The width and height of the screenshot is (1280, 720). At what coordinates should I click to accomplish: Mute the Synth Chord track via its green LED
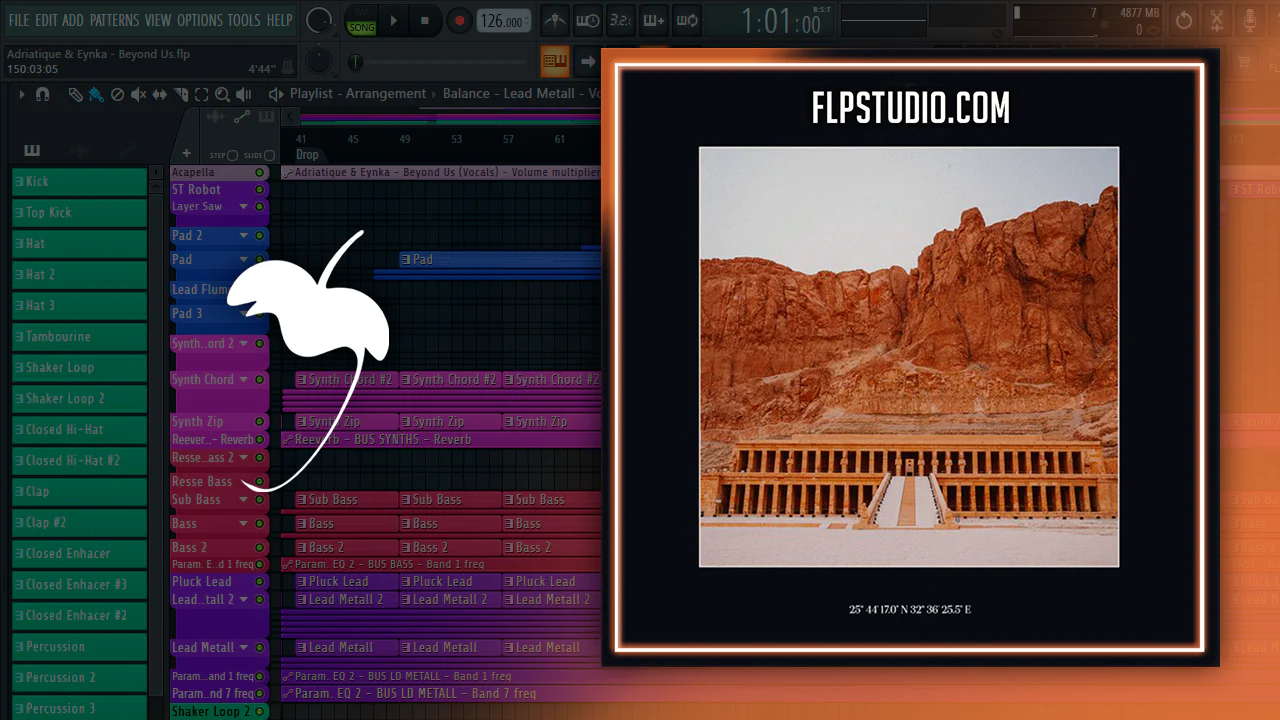[260, 380]
